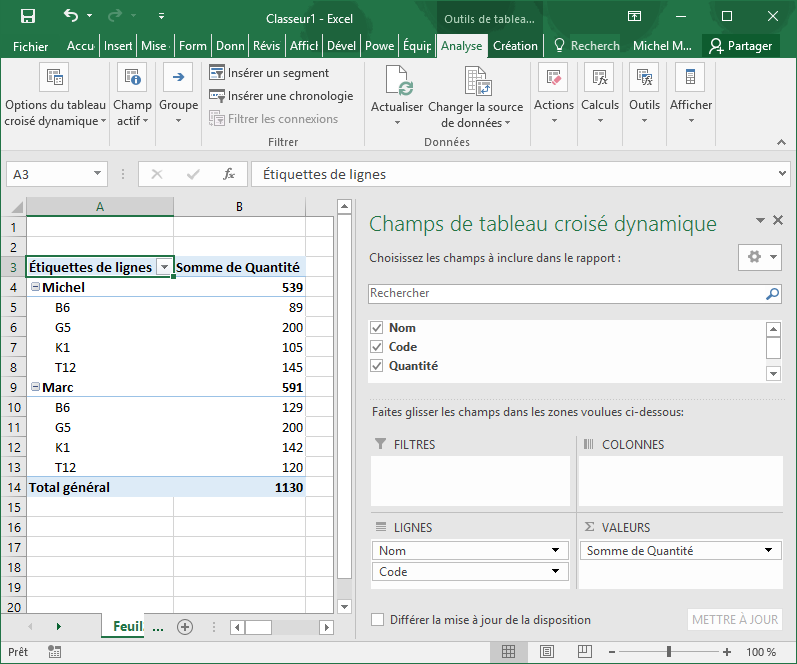
Task: Open Étiquettes de lignes filter dropdown
Action: pos(163,268)
